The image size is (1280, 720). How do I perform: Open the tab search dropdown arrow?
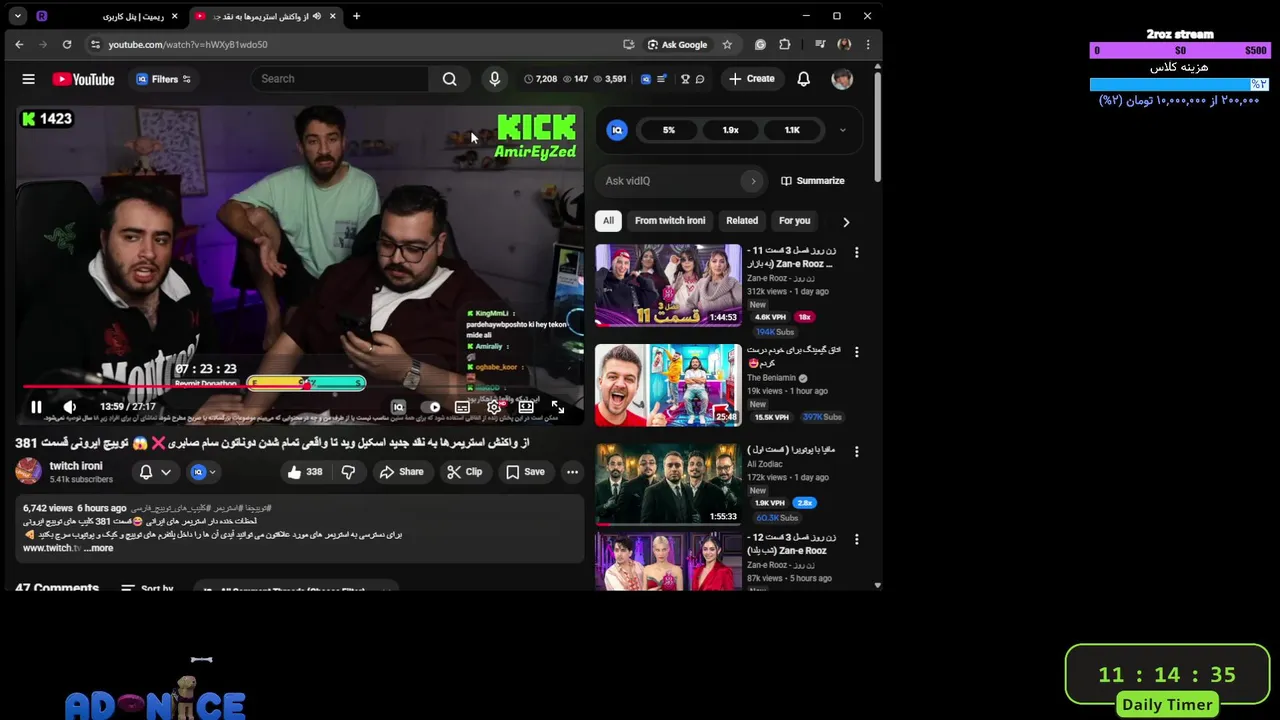pyautogui.click(x=17, y=16)
